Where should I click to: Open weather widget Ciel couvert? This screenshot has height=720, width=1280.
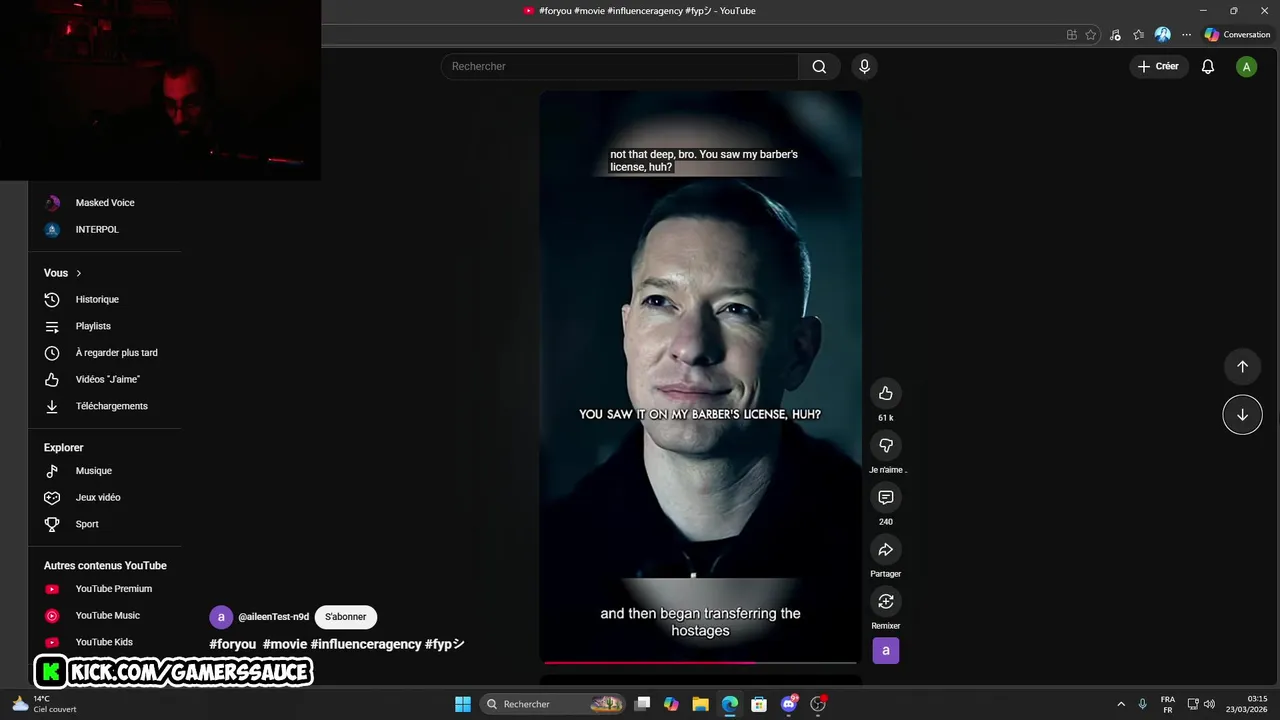(44, 704)
